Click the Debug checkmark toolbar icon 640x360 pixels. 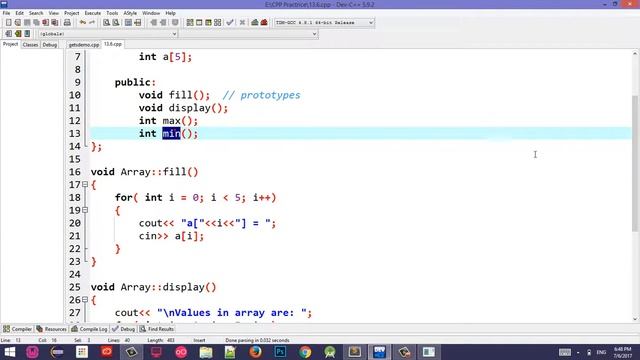(230, 22)
